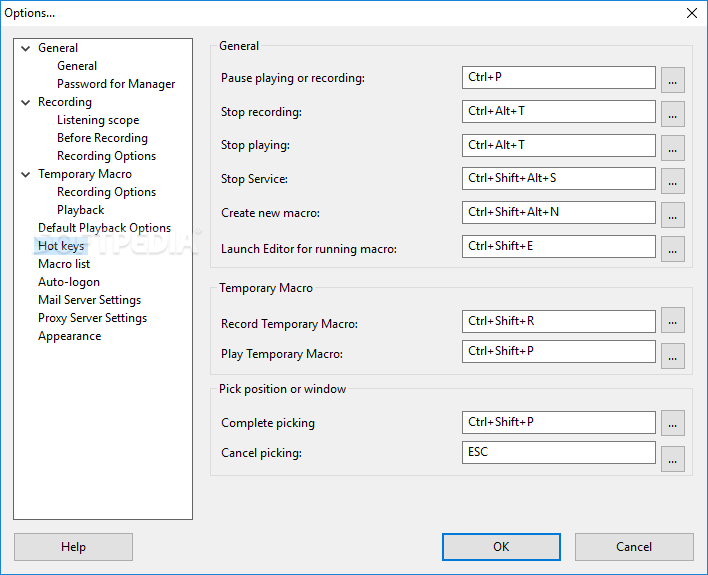Open Before Recording settings
The width and height of the screenshot is (708, 575).
pyautogui.click(x=102, y=138)
